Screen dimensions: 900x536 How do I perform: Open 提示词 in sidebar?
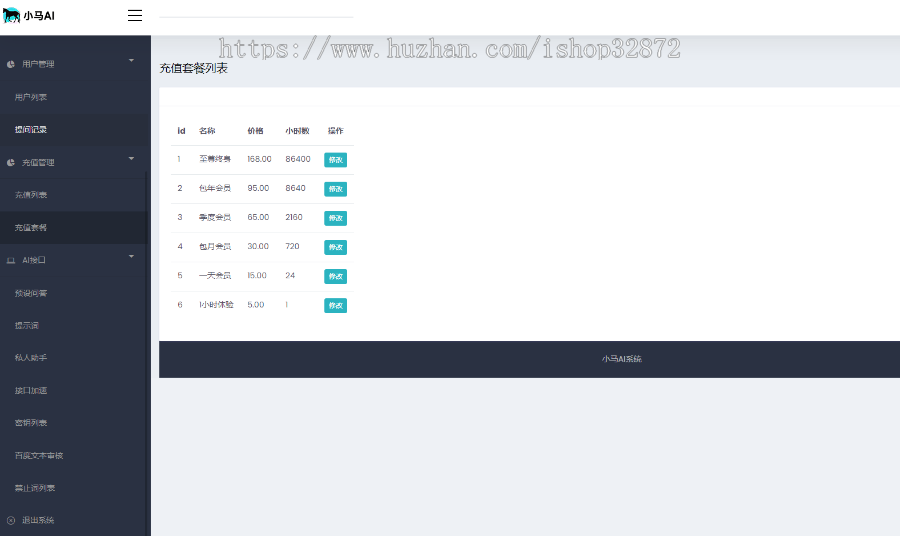pyautogui.click(x=27, y=325)
